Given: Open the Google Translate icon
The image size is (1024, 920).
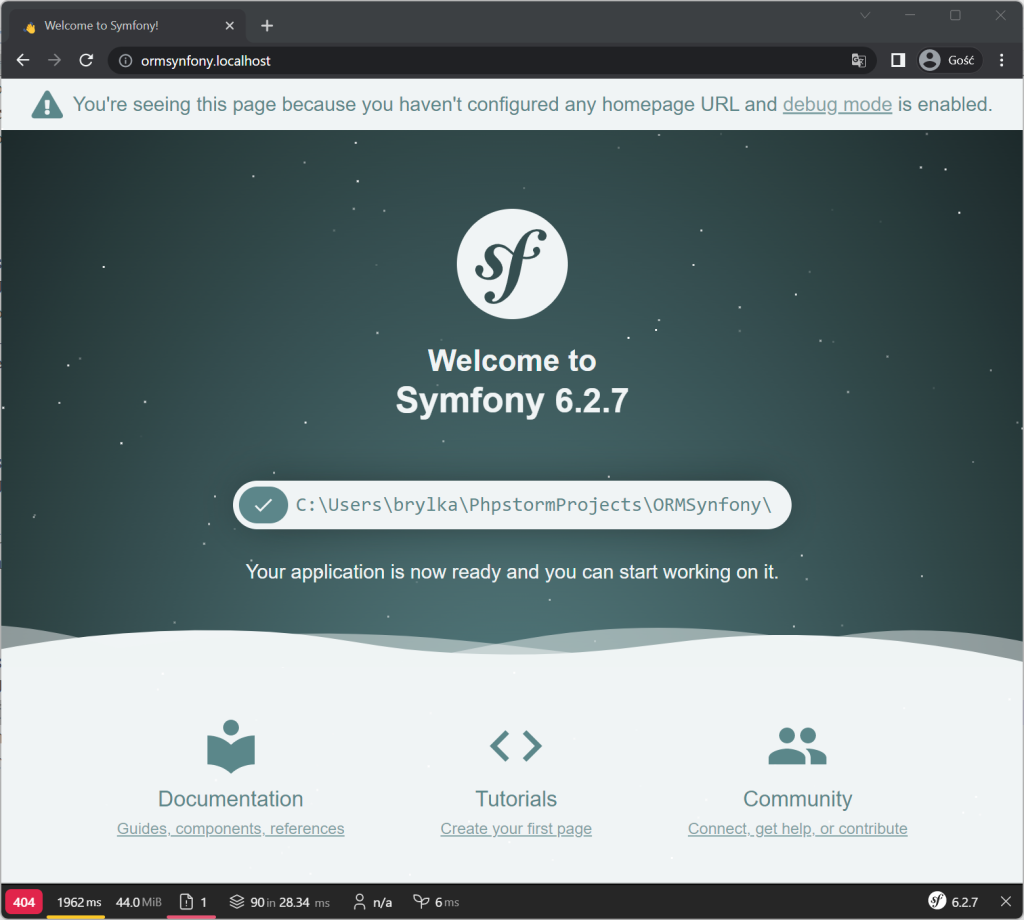Looking at the screenshot, I should [858, 61].
